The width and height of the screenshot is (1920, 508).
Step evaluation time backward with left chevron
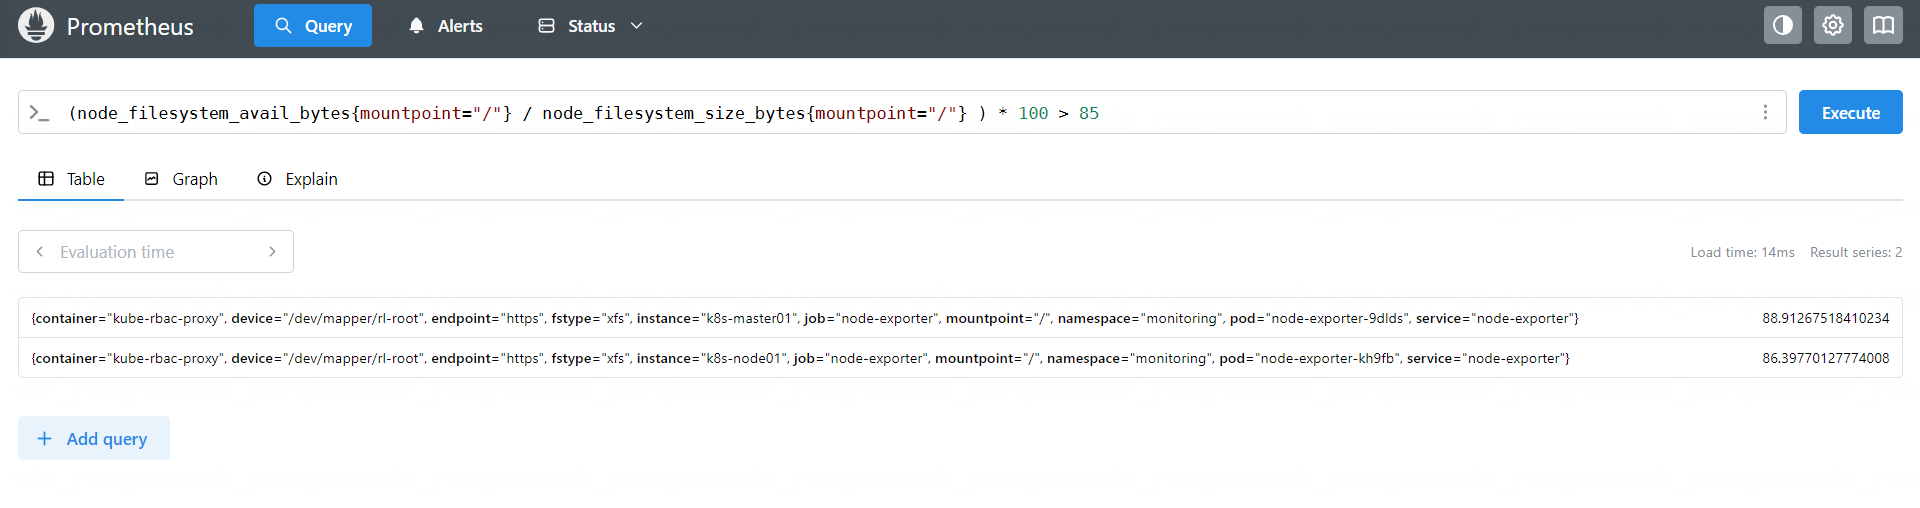pyautogui.click(x=40, y=252)
